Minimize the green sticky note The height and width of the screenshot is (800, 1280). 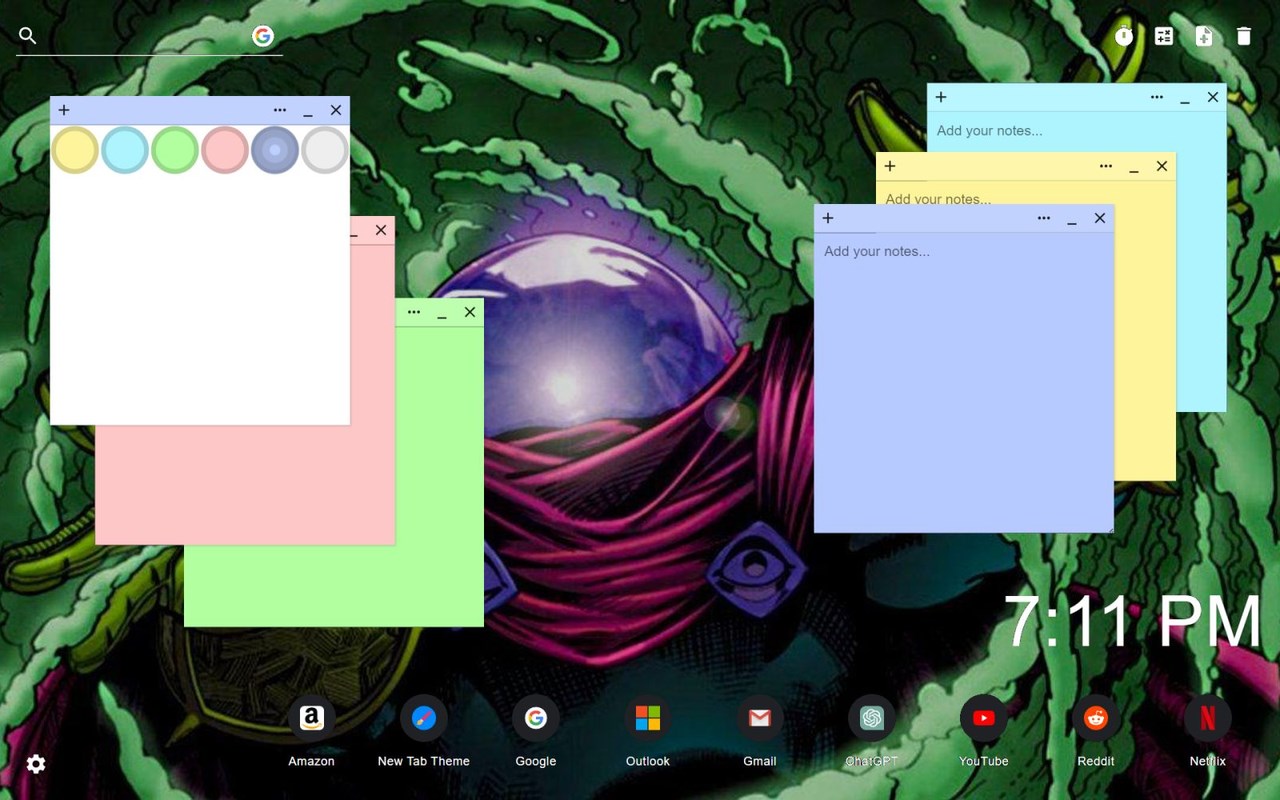pos(442,314)
